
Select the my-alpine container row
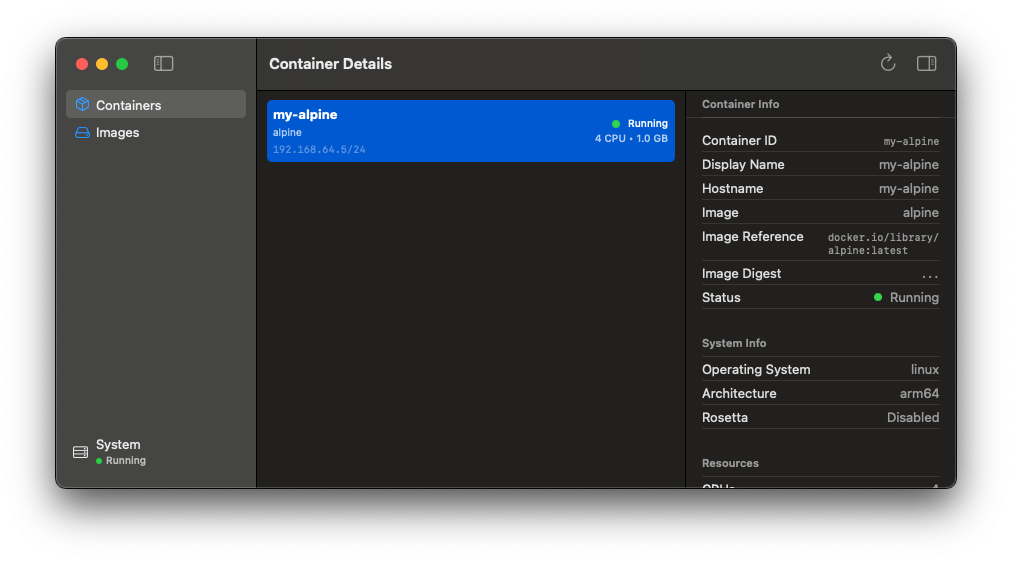(x=470, y=131)
